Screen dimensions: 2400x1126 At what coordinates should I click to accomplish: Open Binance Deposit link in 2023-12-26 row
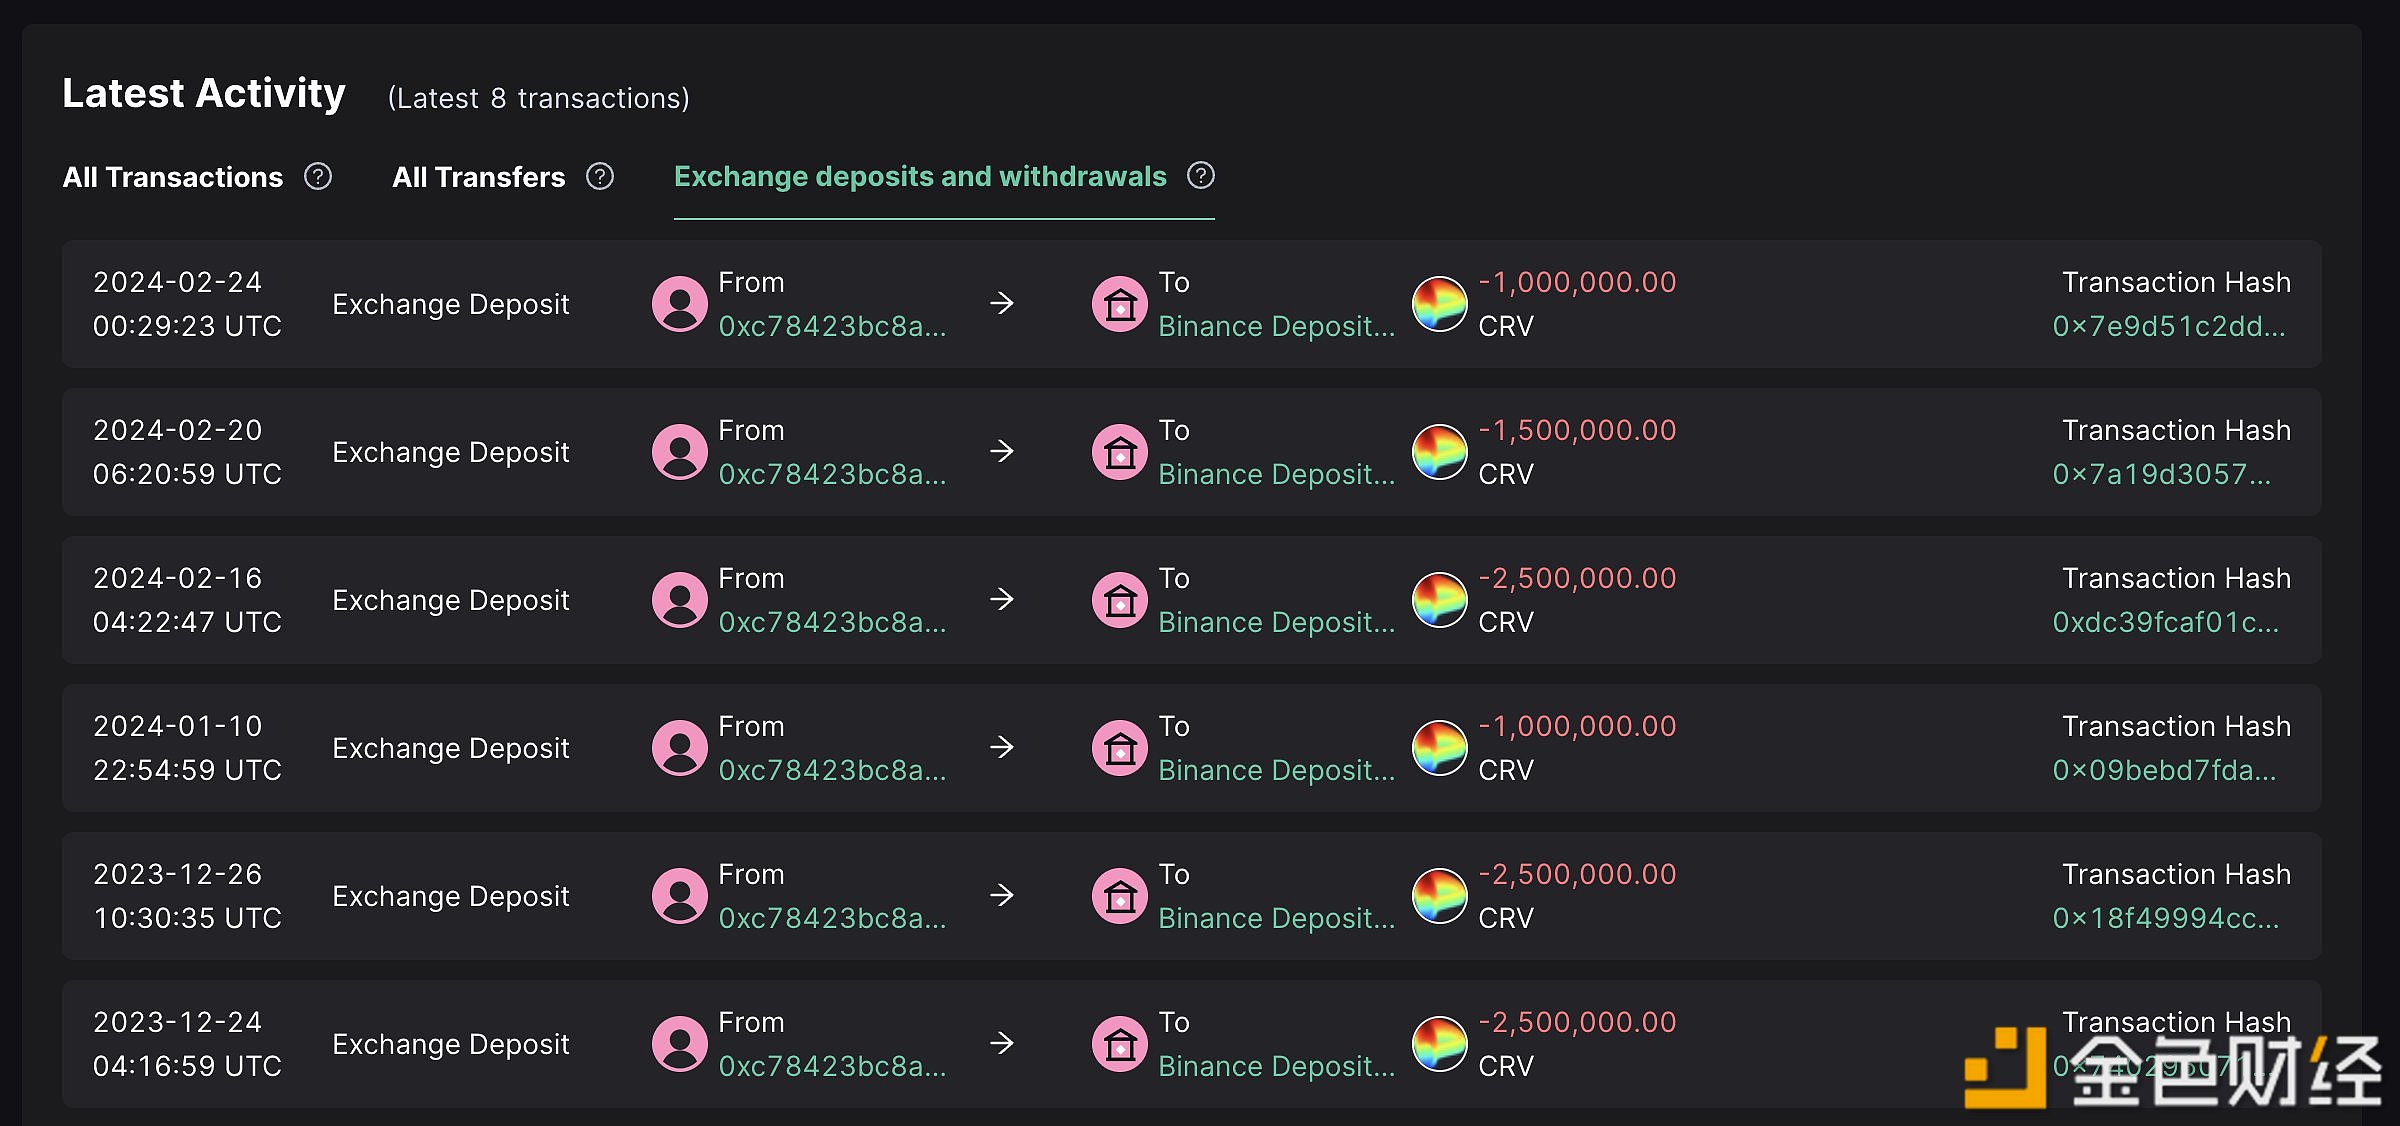coord(1276,919)
